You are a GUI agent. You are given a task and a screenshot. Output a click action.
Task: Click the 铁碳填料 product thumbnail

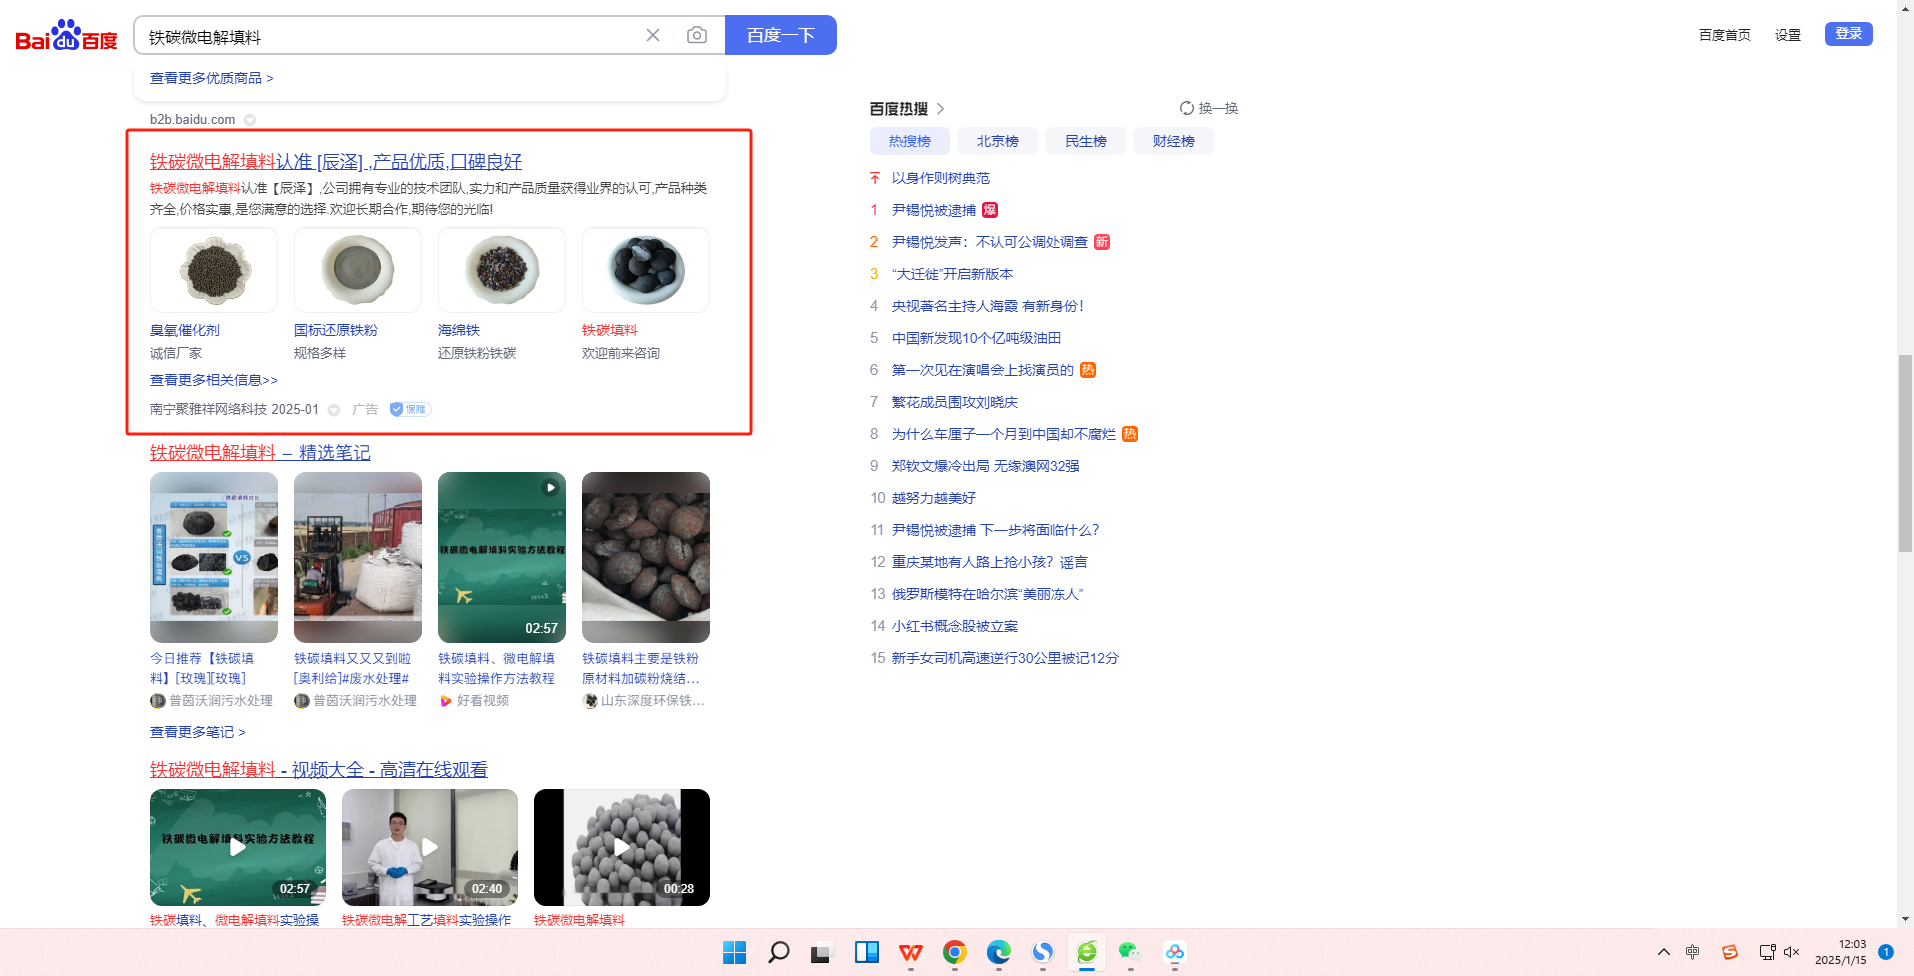click(x=646, y=270)
